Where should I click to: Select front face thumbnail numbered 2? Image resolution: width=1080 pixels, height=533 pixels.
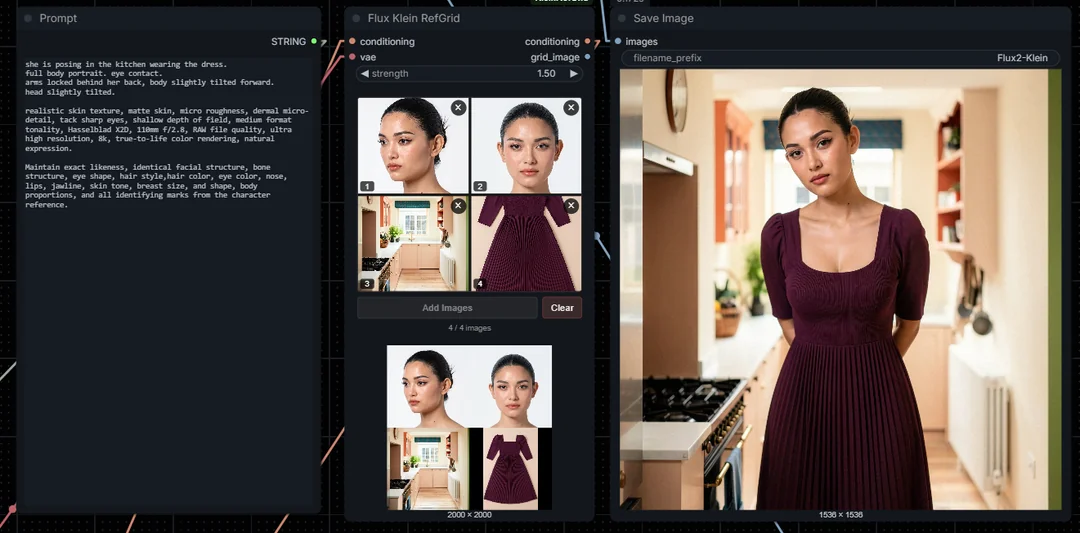coord(526,145)
